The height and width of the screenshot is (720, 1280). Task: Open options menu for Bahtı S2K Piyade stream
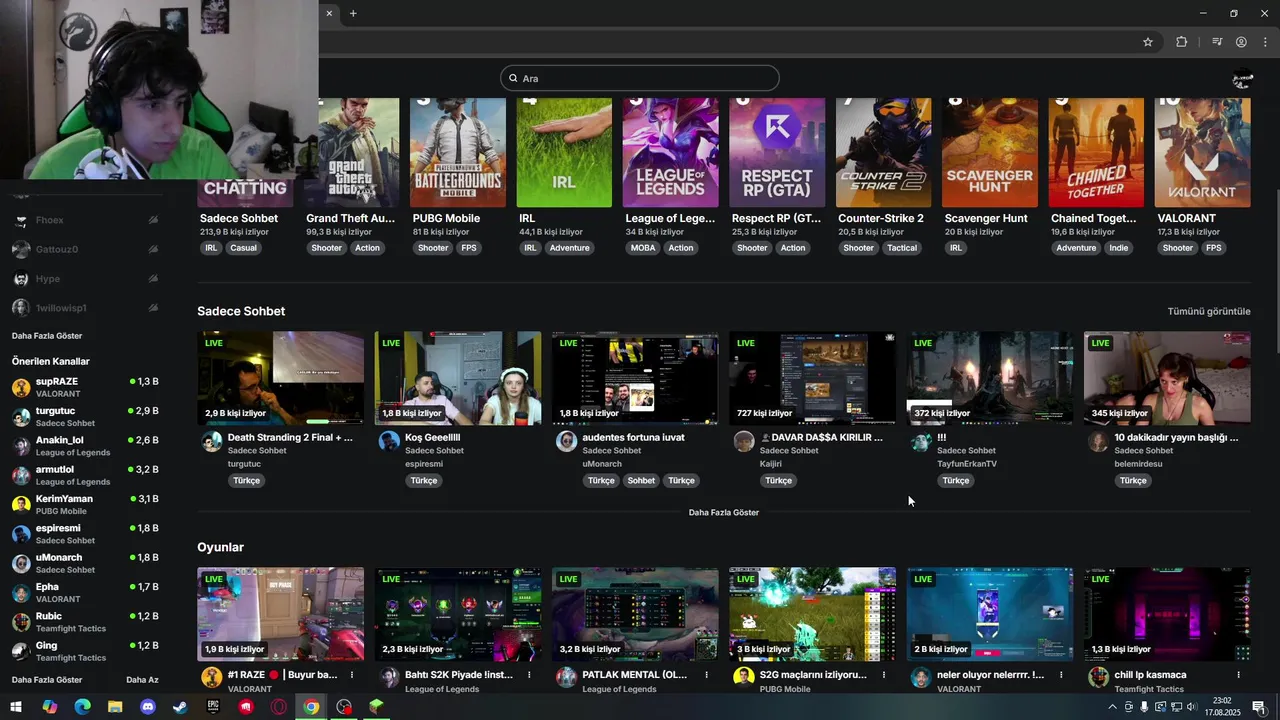point(529,675)
